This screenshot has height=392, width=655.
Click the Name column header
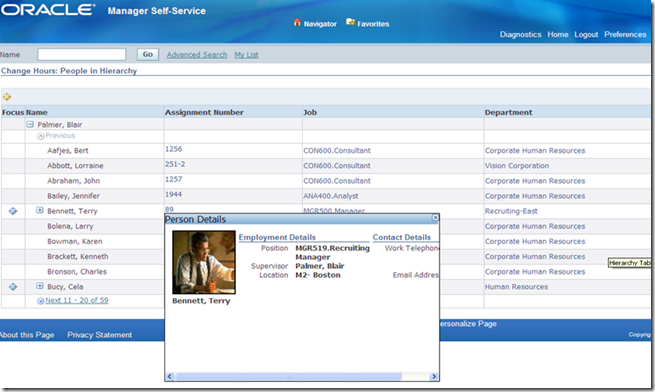[37, 112]
